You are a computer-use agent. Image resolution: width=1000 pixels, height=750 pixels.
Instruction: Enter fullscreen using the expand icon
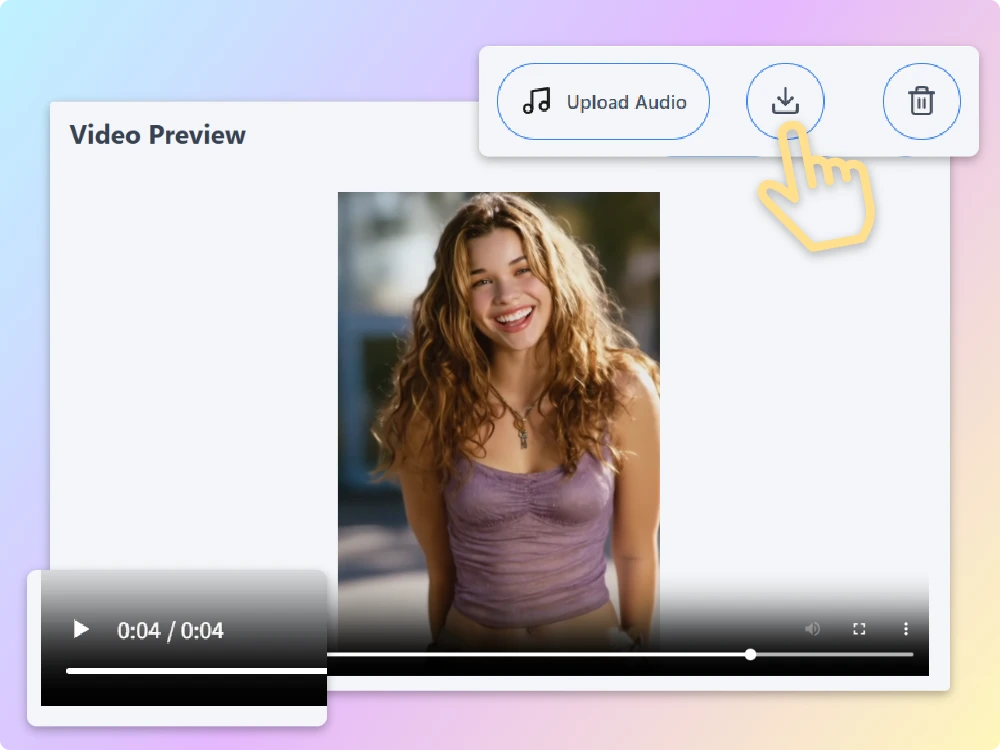tap(859, 629)
